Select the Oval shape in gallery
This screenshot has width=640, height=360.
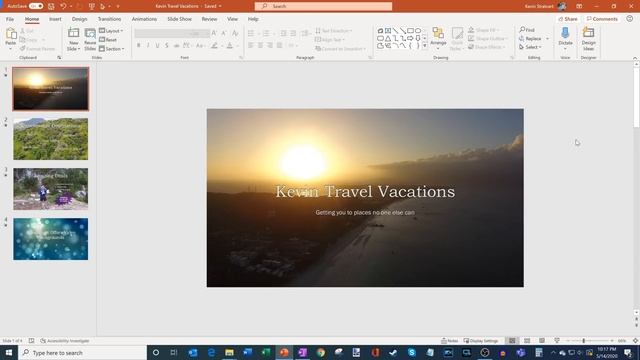[418, 31]
